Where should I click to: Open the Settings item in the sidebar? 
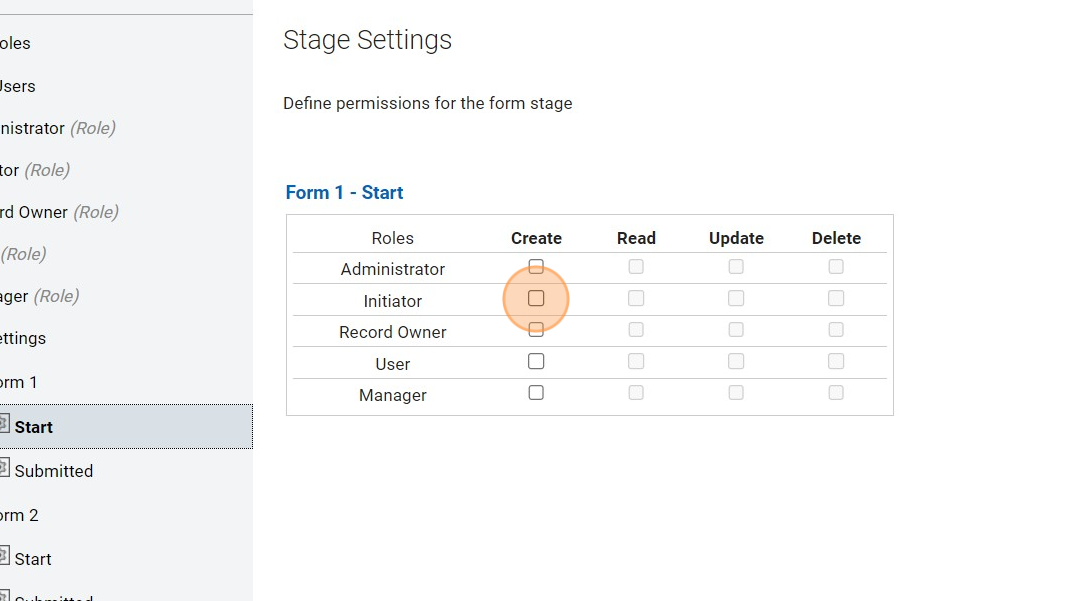[x=23, y=338]
